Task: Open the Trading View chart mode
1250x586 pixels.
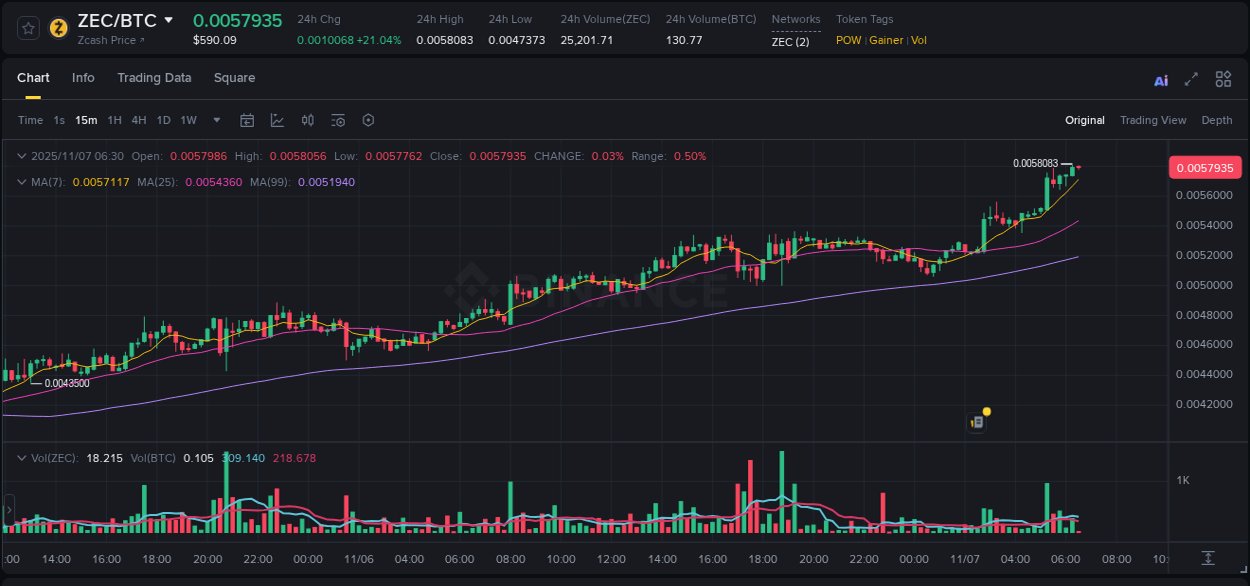Action: pos(1153,120)
